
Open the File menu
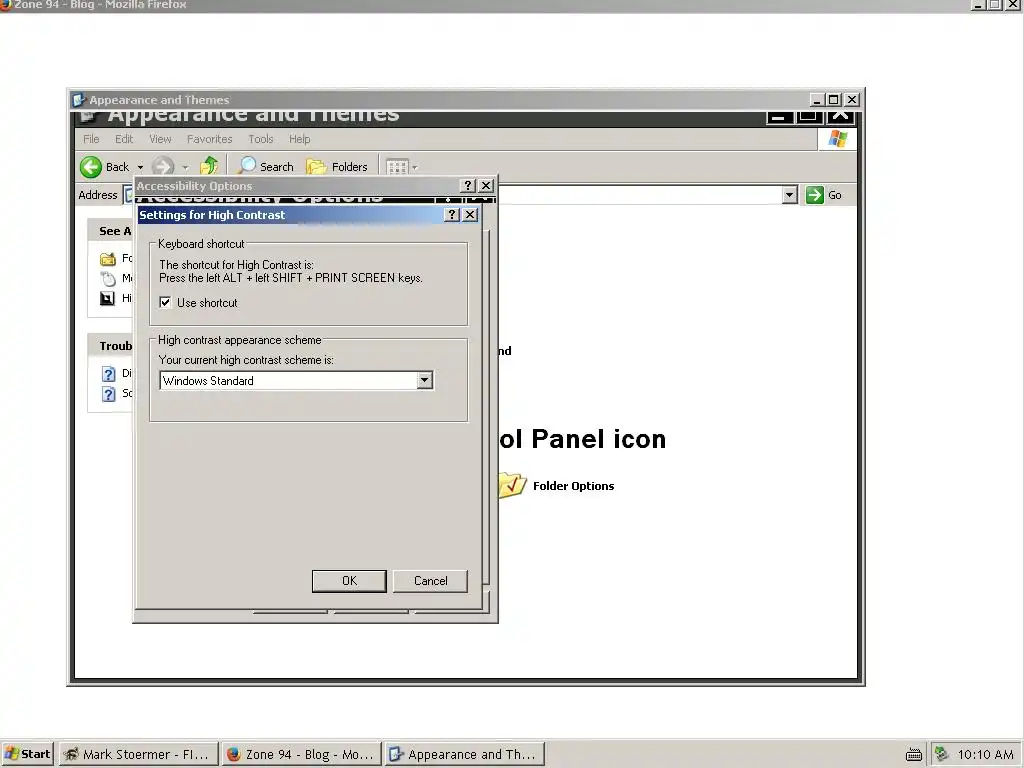(91, 139)
